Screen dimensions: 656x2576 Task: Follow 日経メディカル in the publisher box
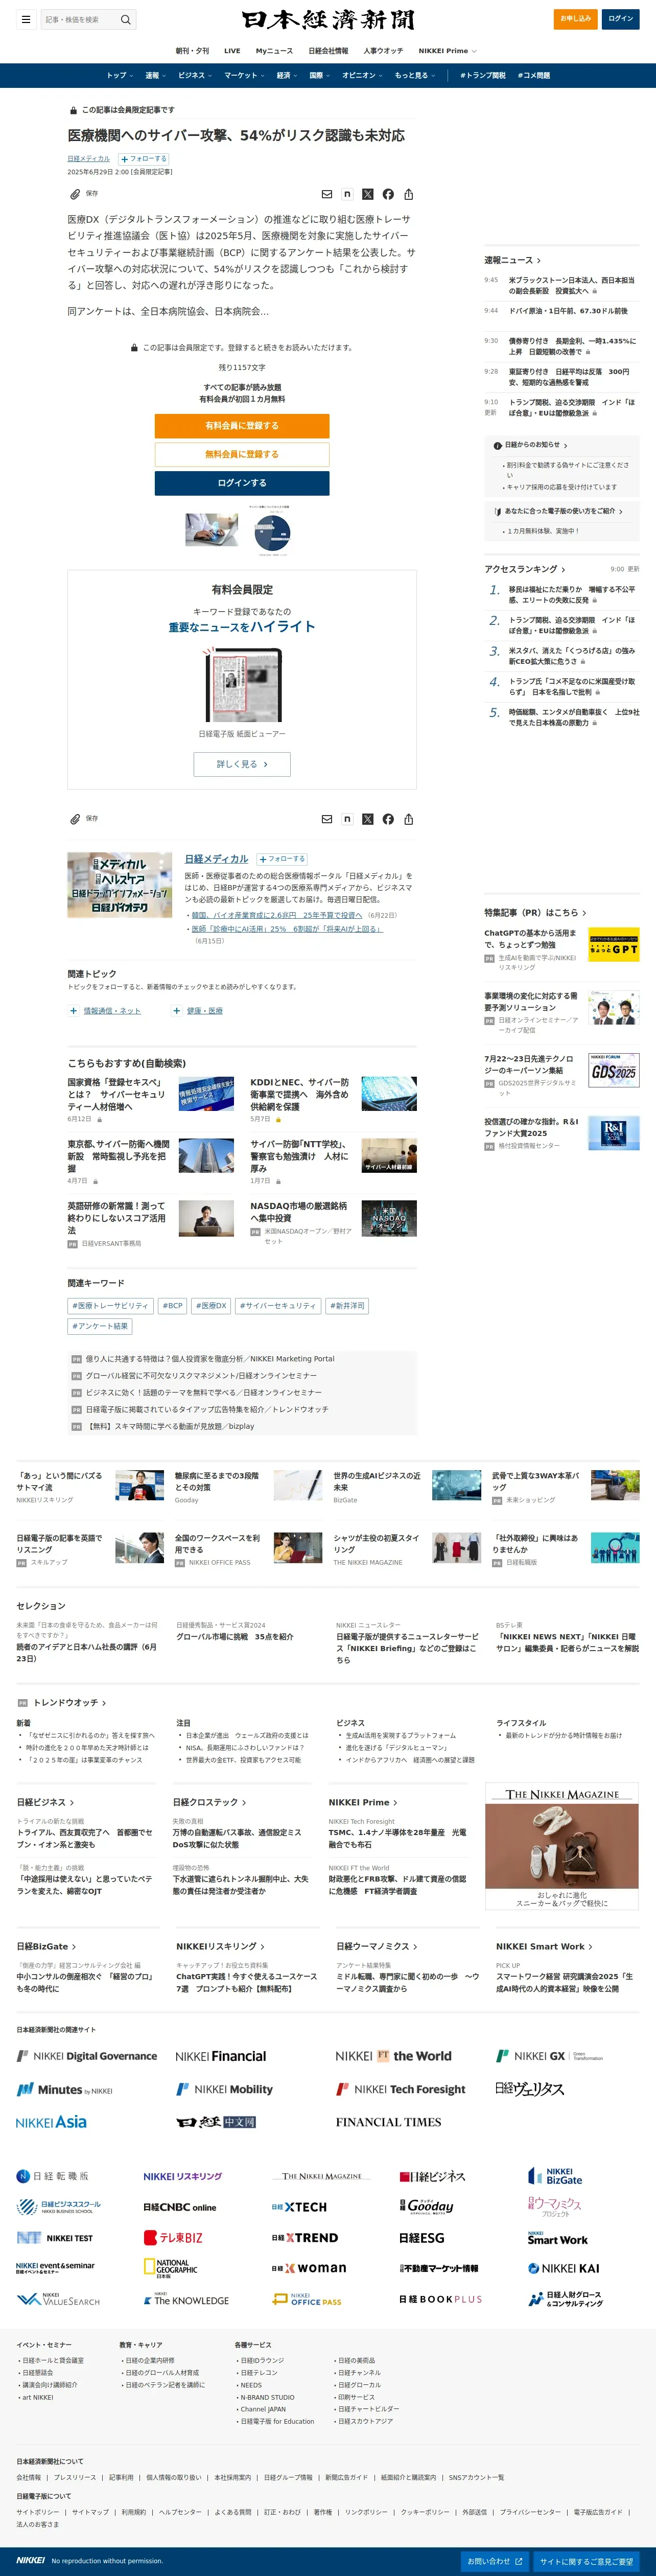tap(282, 859)
